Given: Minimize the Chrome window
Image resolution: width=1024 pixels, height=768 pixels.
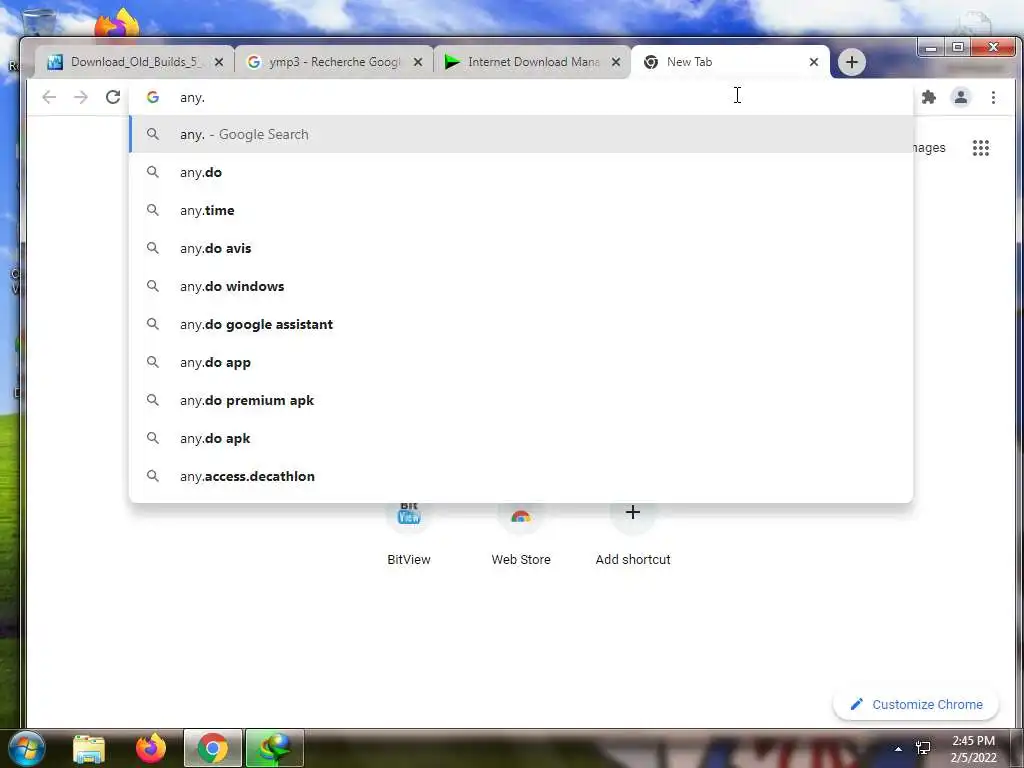Looking at the screenshot, I should [x=931, y=48].
